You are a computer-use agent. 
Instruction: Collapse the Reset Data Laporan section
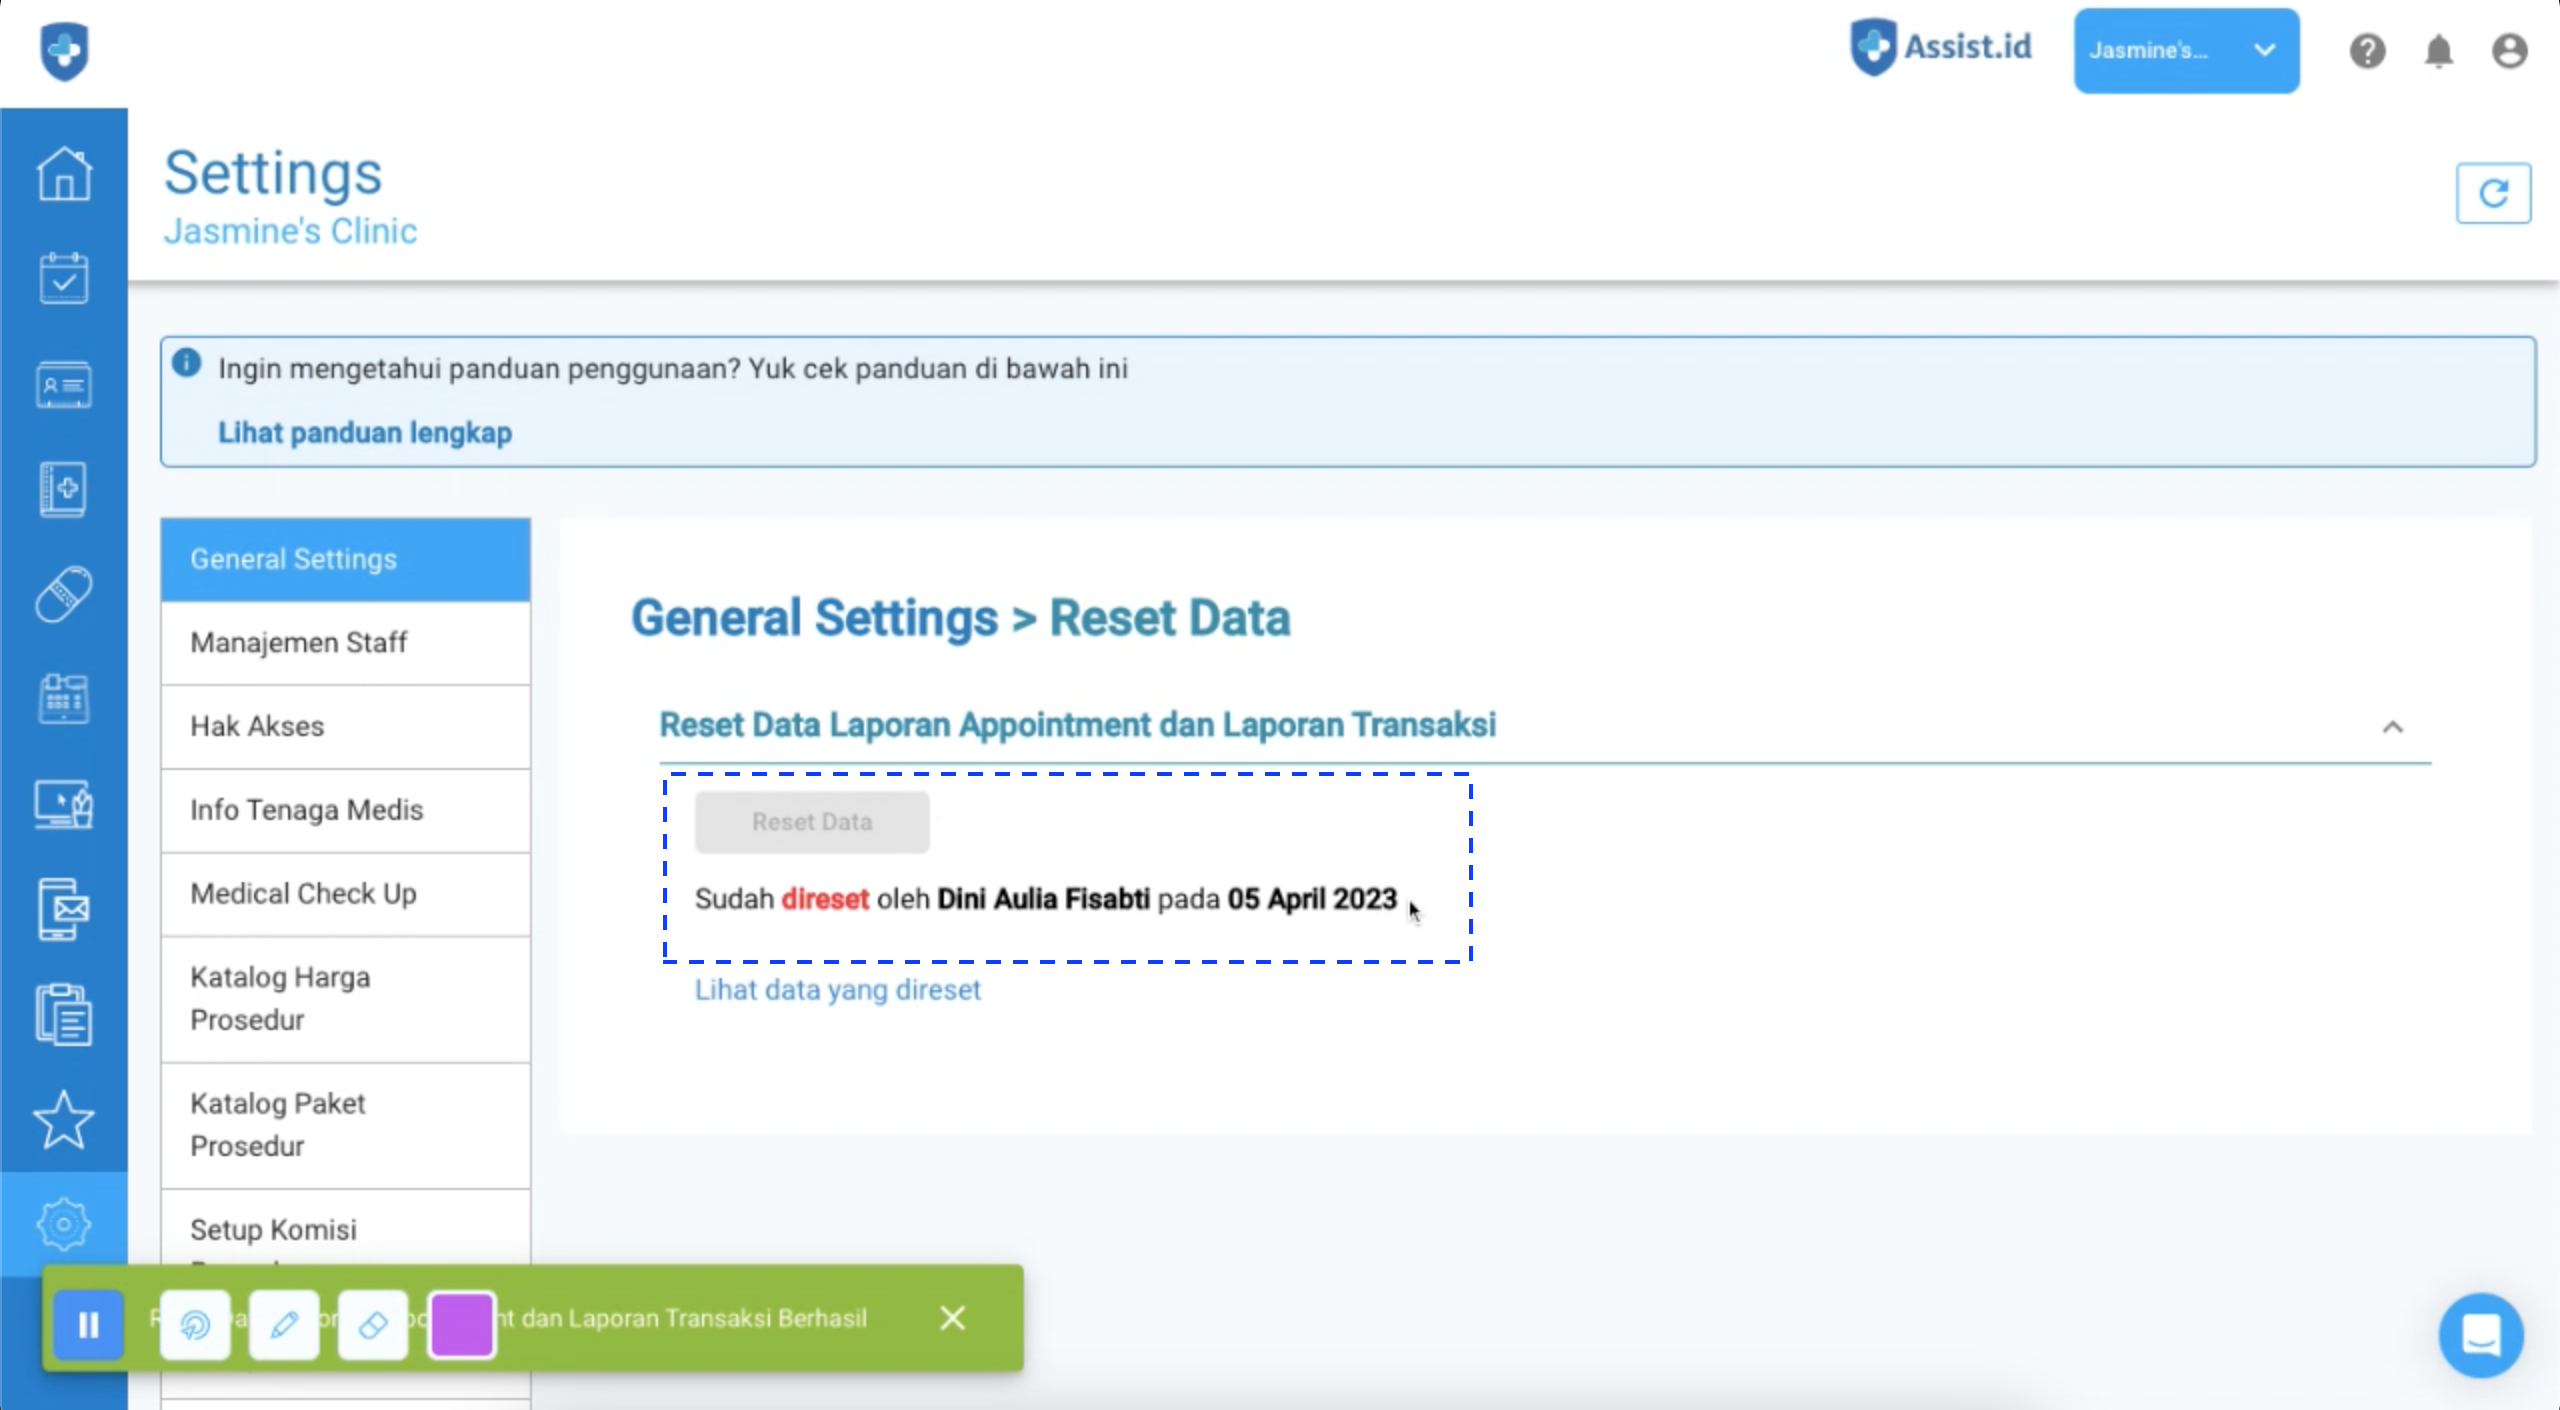(2392, 727)
